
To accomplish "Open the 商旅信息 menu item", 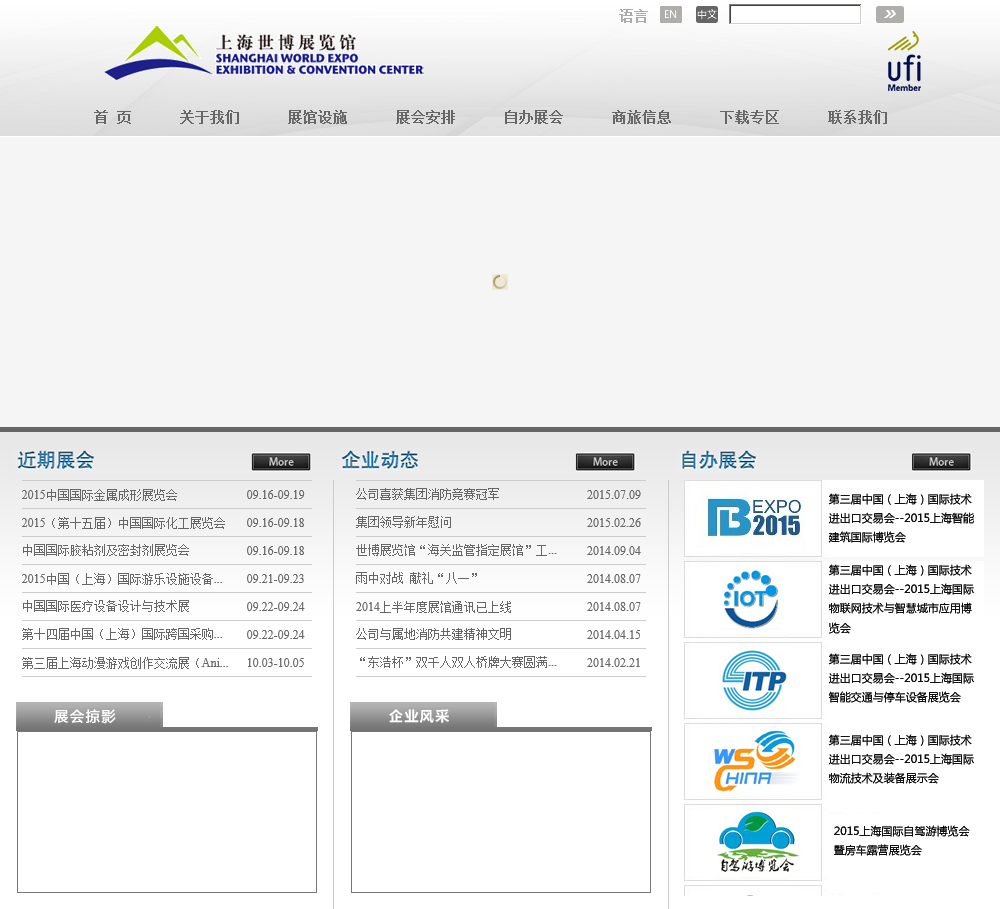I will click(642, 117).
